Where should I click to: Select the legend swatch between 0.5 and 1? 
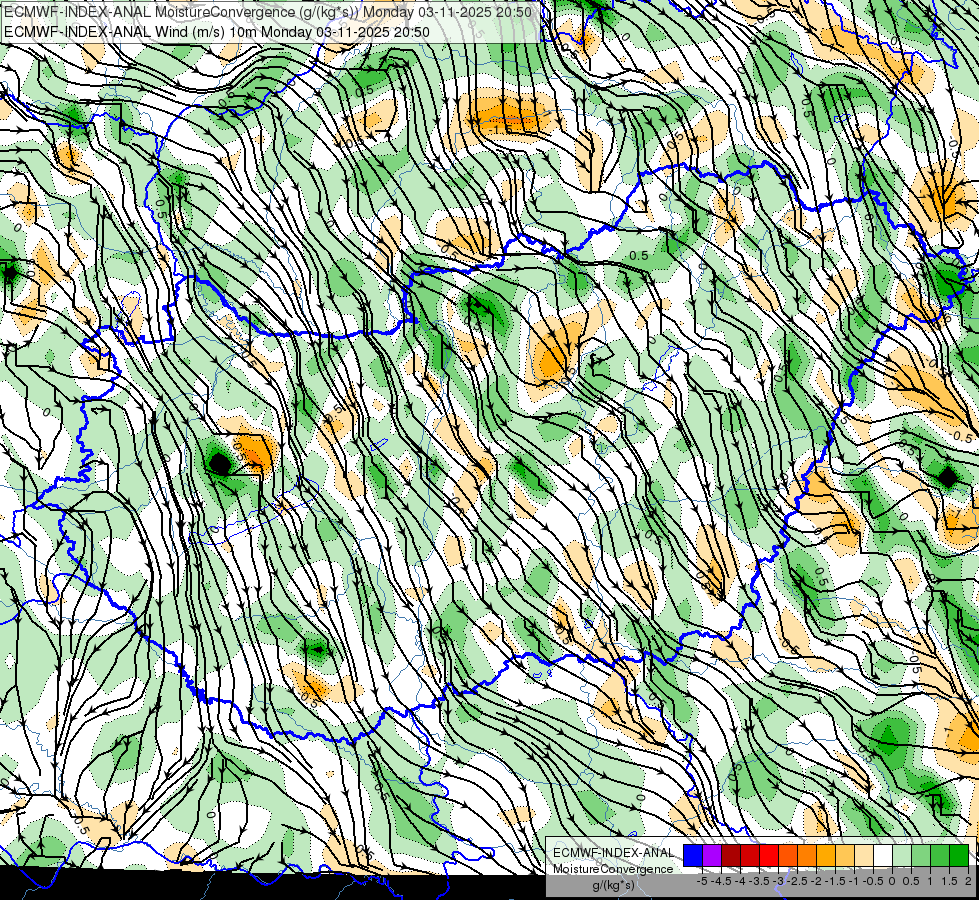921,855
